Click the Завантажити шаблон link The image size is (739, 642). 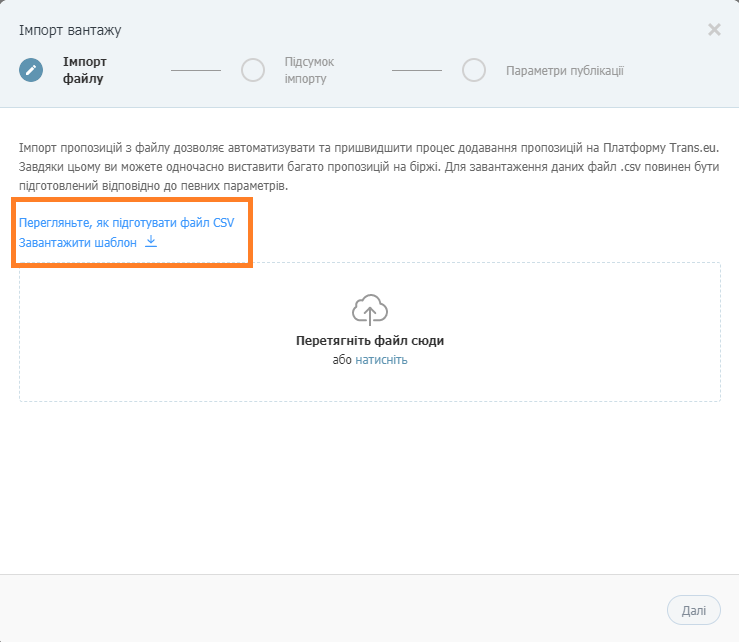tap(78, 243)
